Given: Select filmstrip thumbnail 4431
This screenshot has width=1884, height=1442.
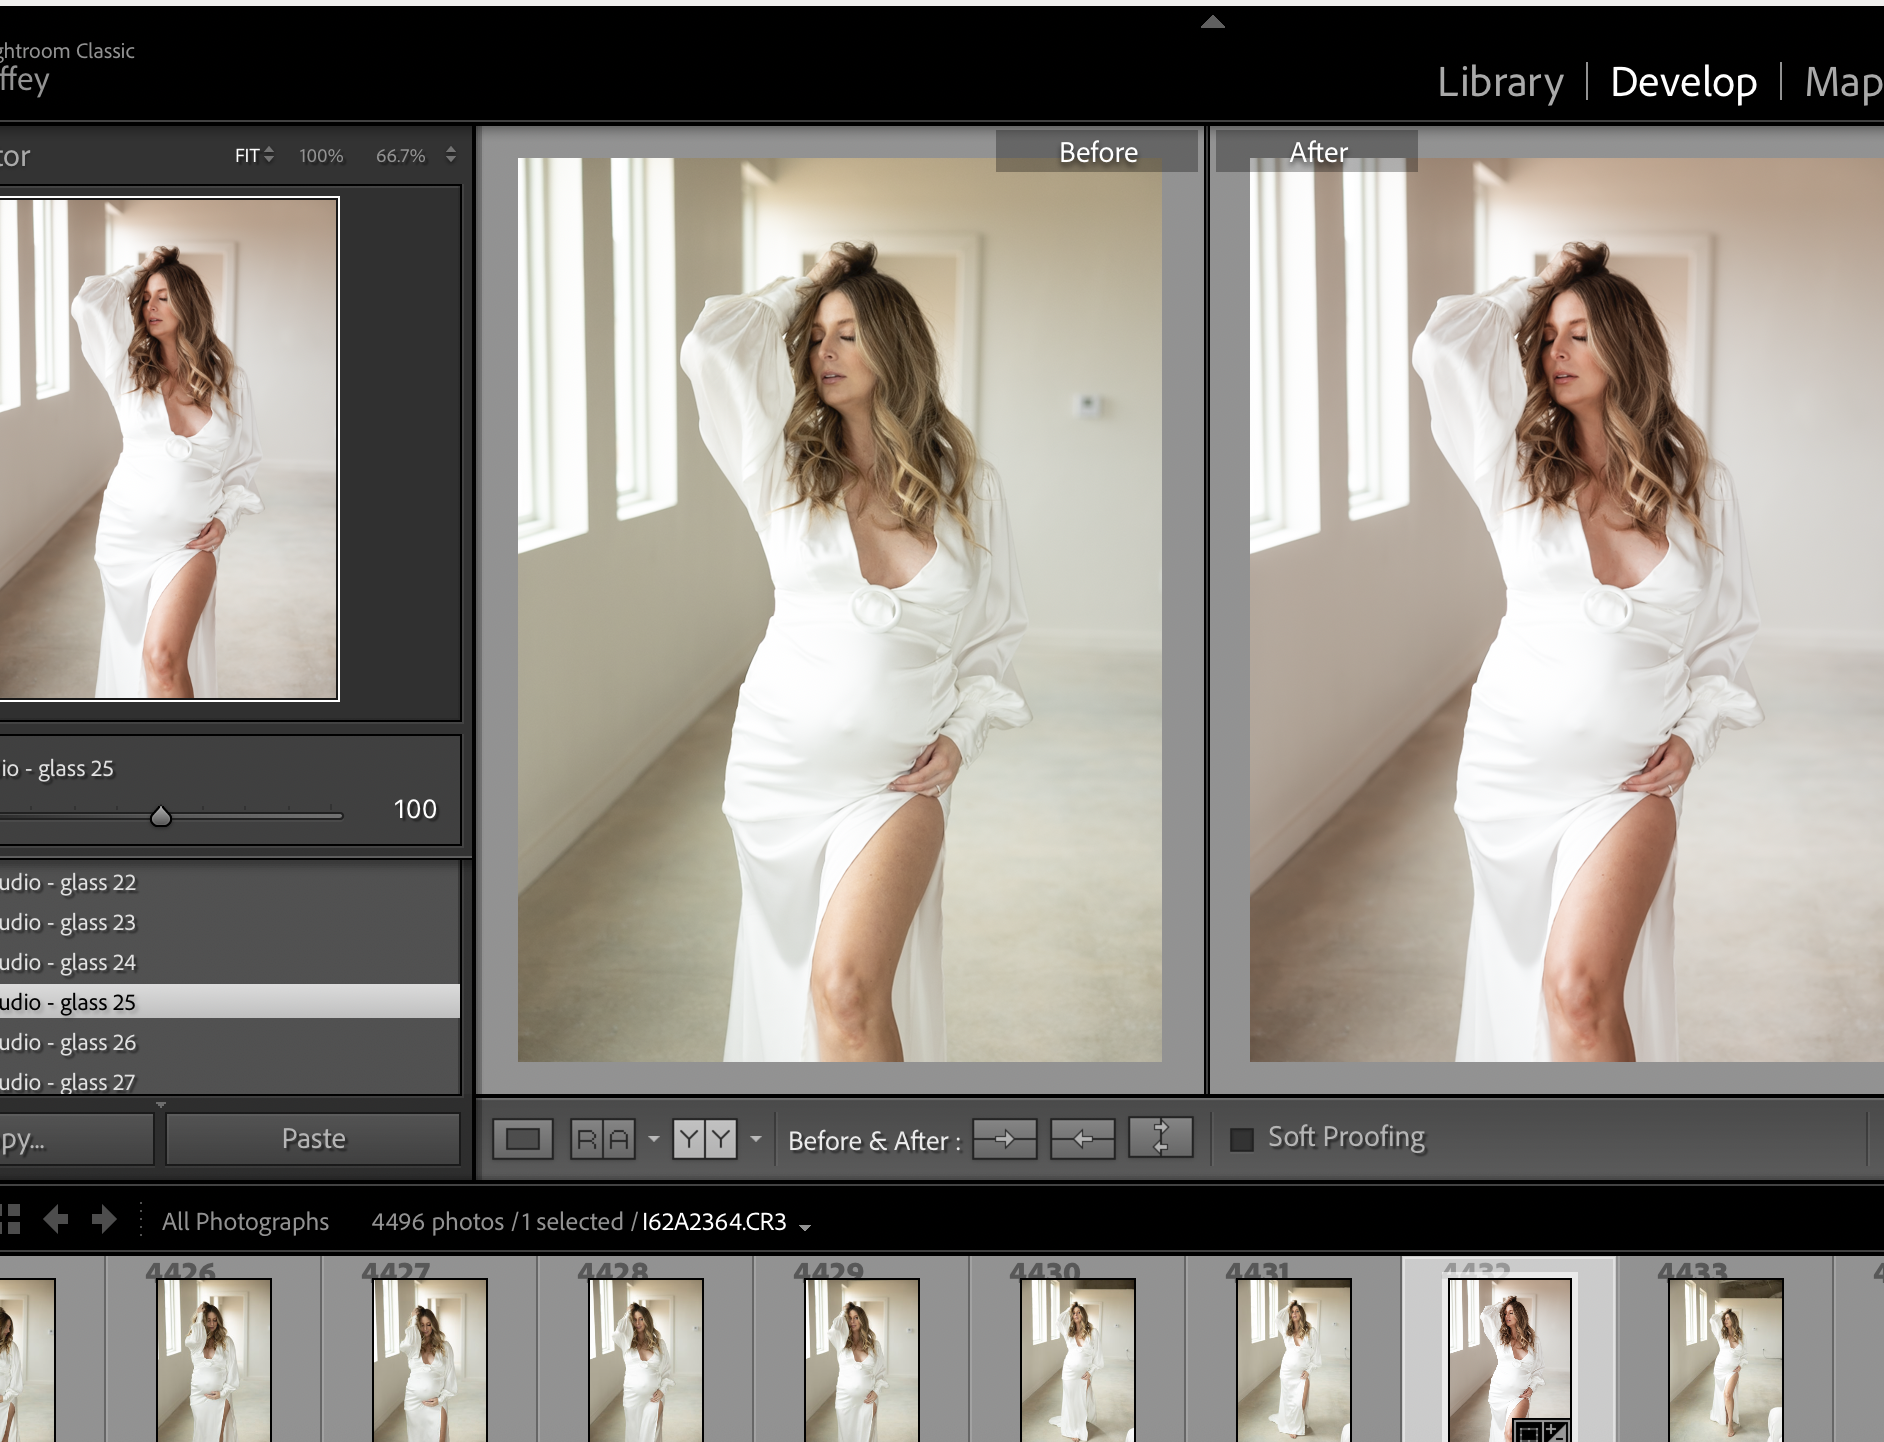Looking at the screenshot, I should pos(1294,1360).
